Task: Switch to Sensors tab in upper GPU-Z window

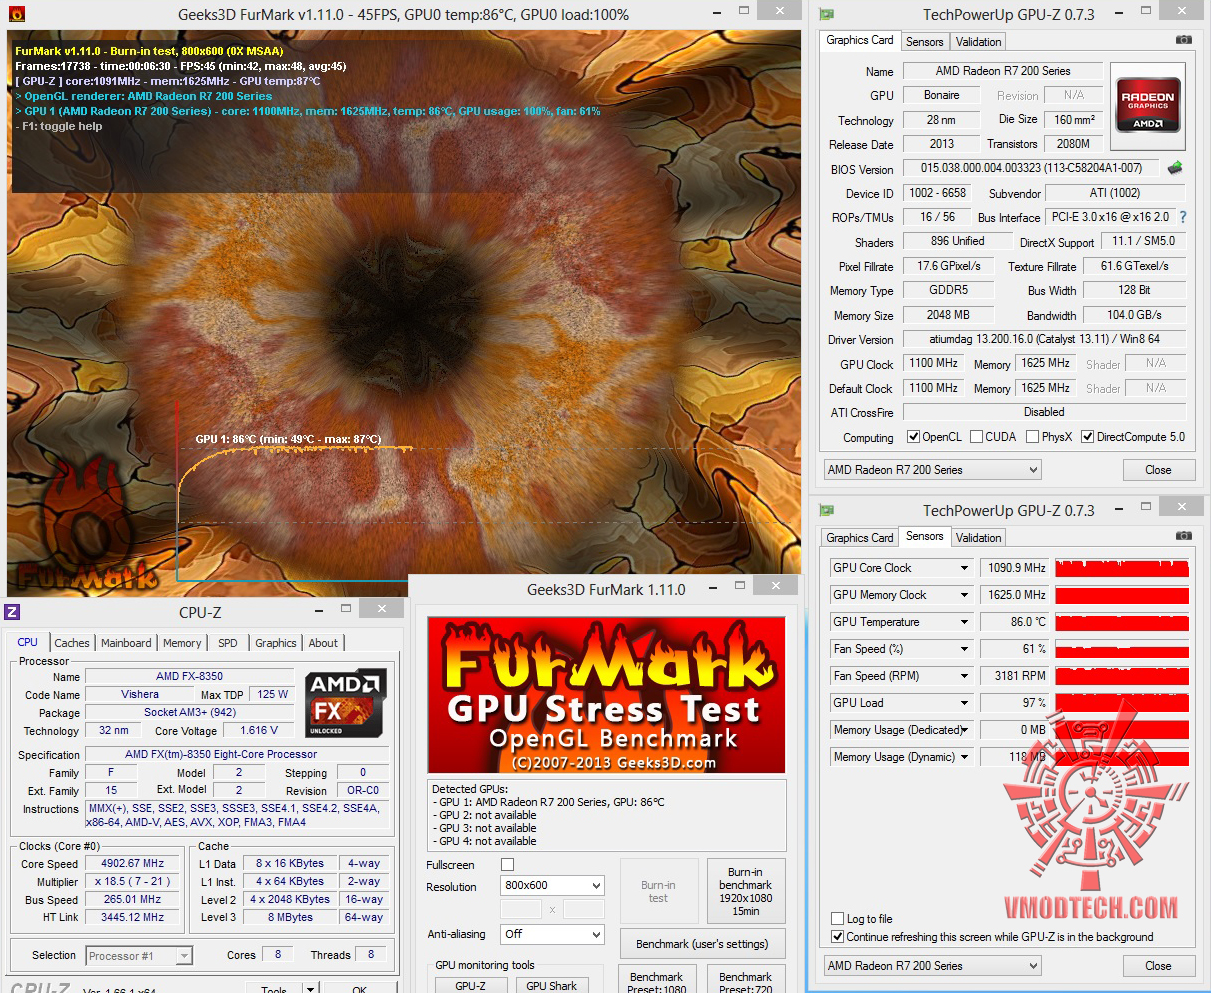Action: pos(924,42)
